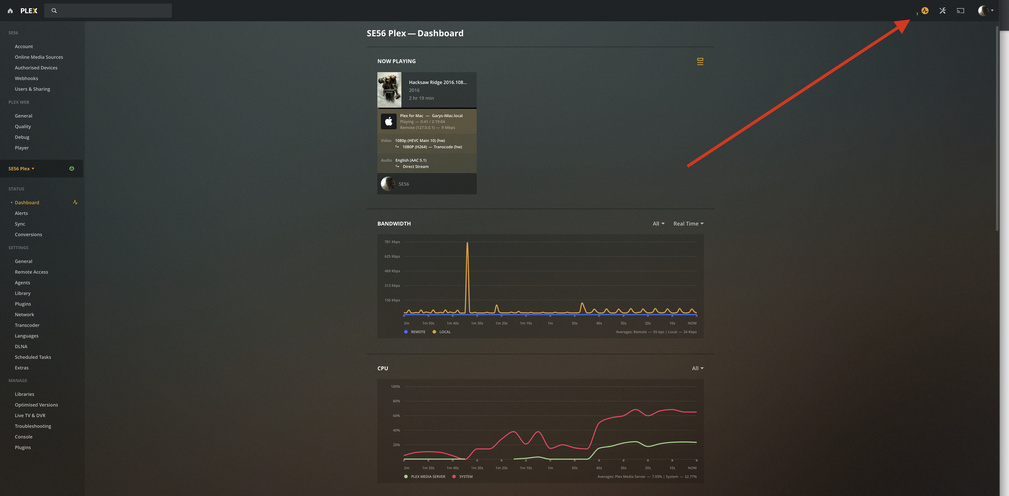The height and width of the screenshot is (496, 1009).
Task: Toggle PLEX MEDIA SERVER legend in CPU chart
Action: [424, 477]
